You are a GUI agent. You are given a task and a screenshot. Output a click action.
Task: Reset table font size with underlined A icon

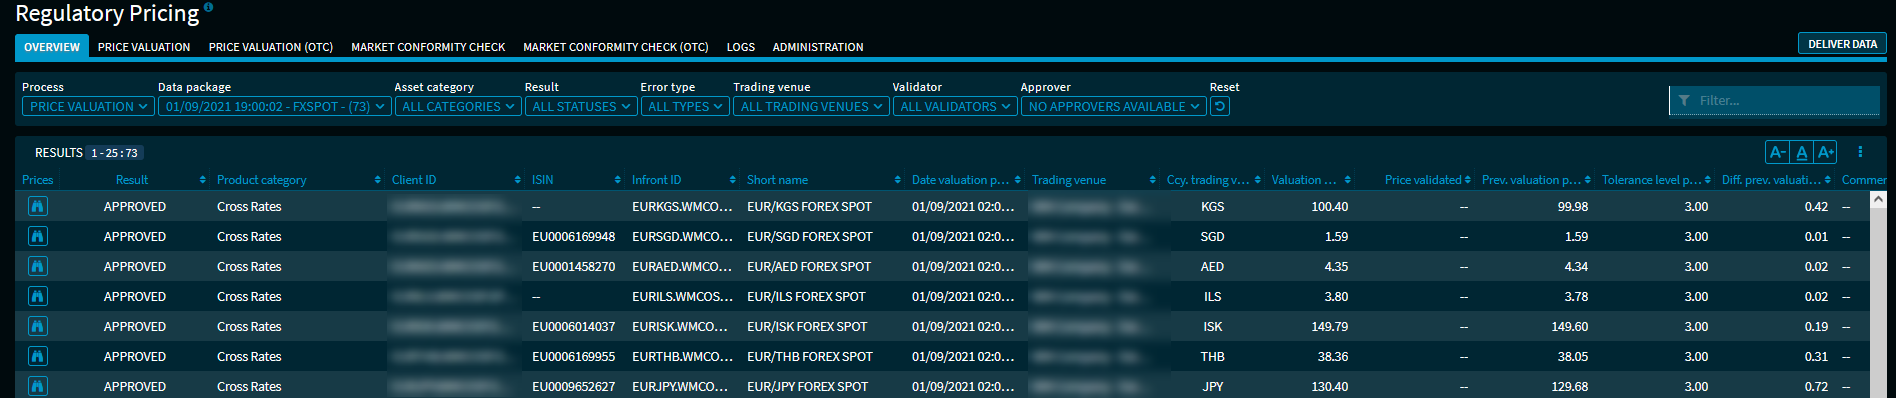1801,152
